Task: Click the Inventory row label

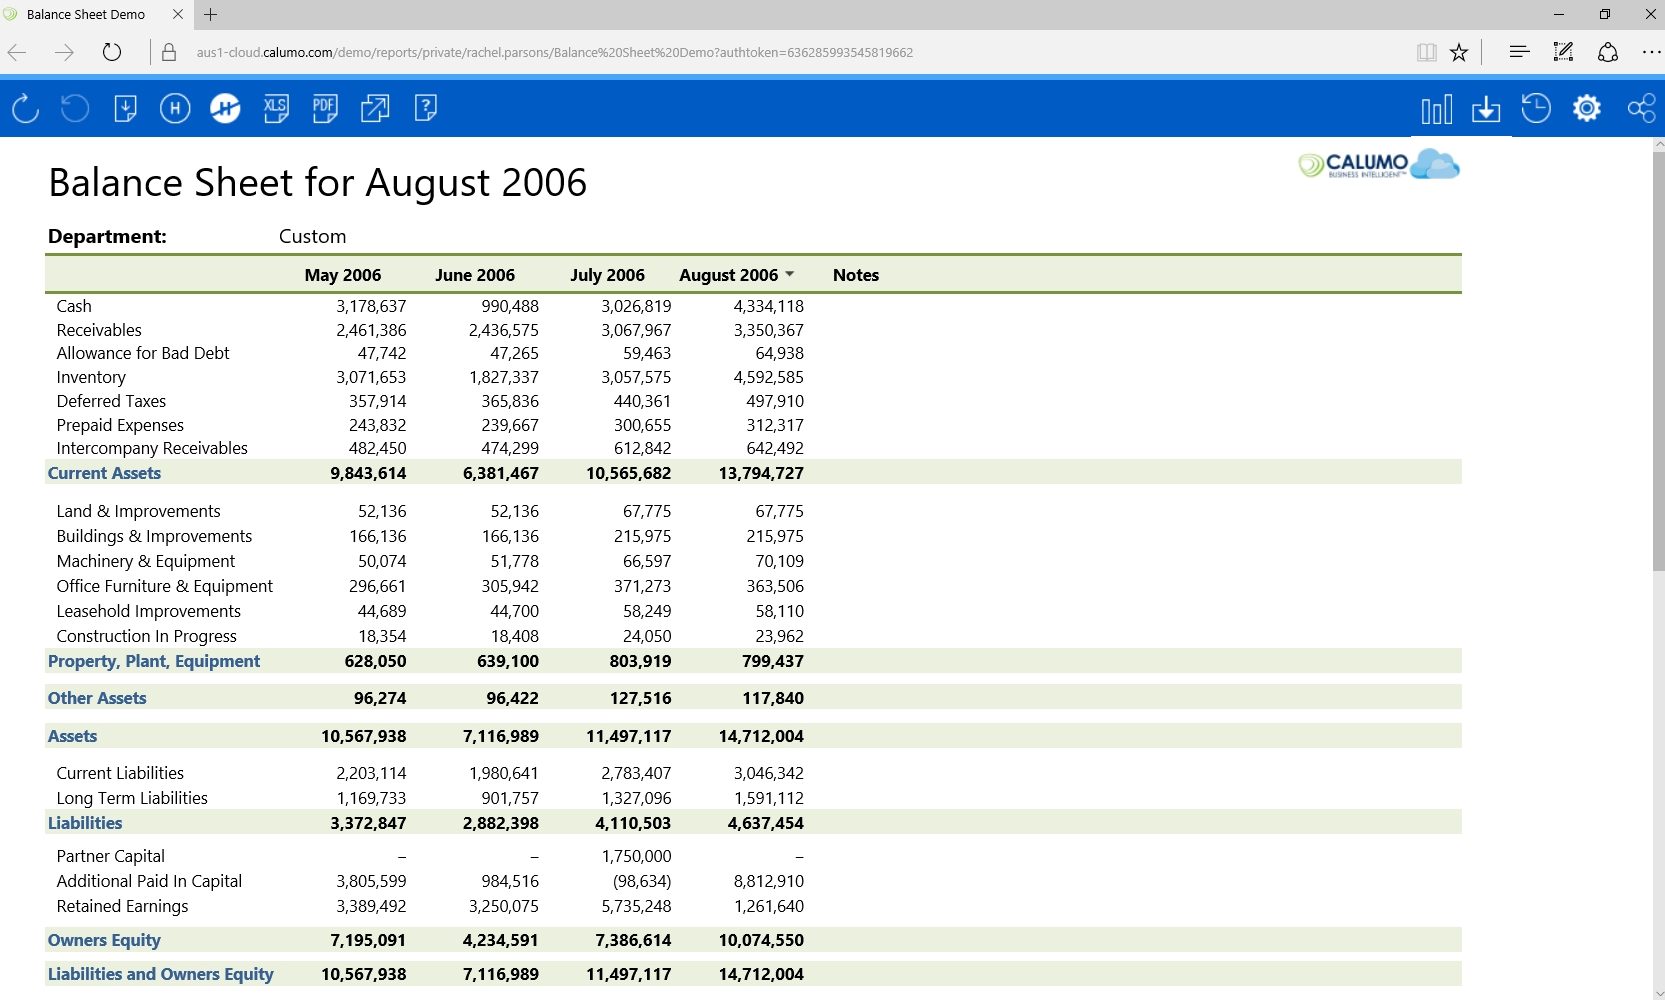Action: (x=91, y=377)
